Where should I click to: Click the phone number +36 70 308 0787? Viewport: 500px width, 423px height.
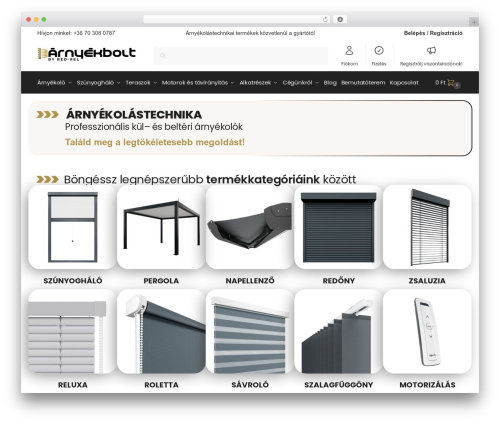[x=94, y=33]
